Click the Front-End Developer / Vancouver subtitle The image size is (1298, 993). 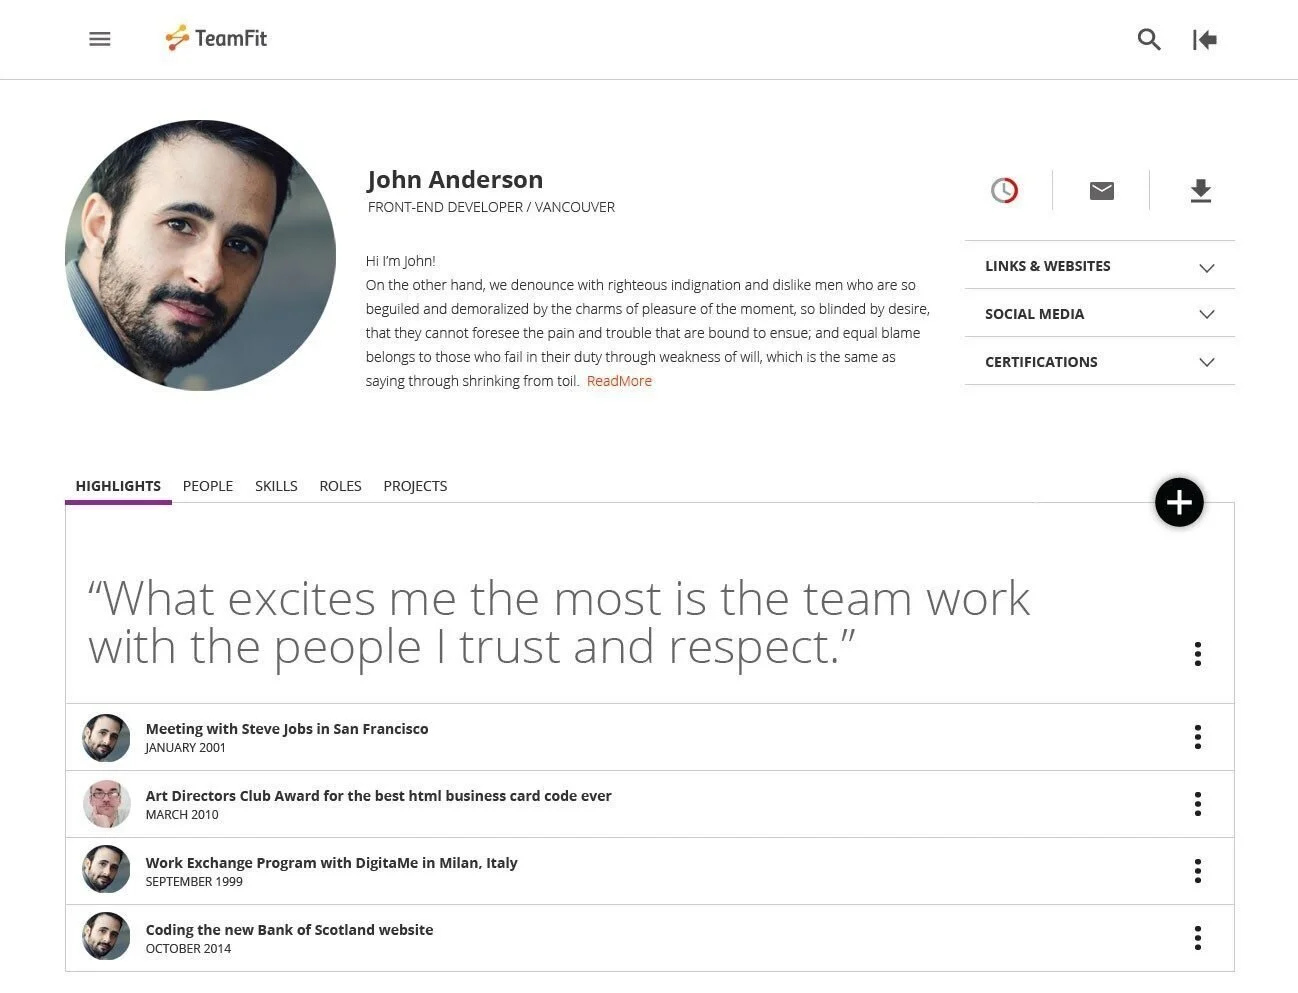(x=491, y=207)
